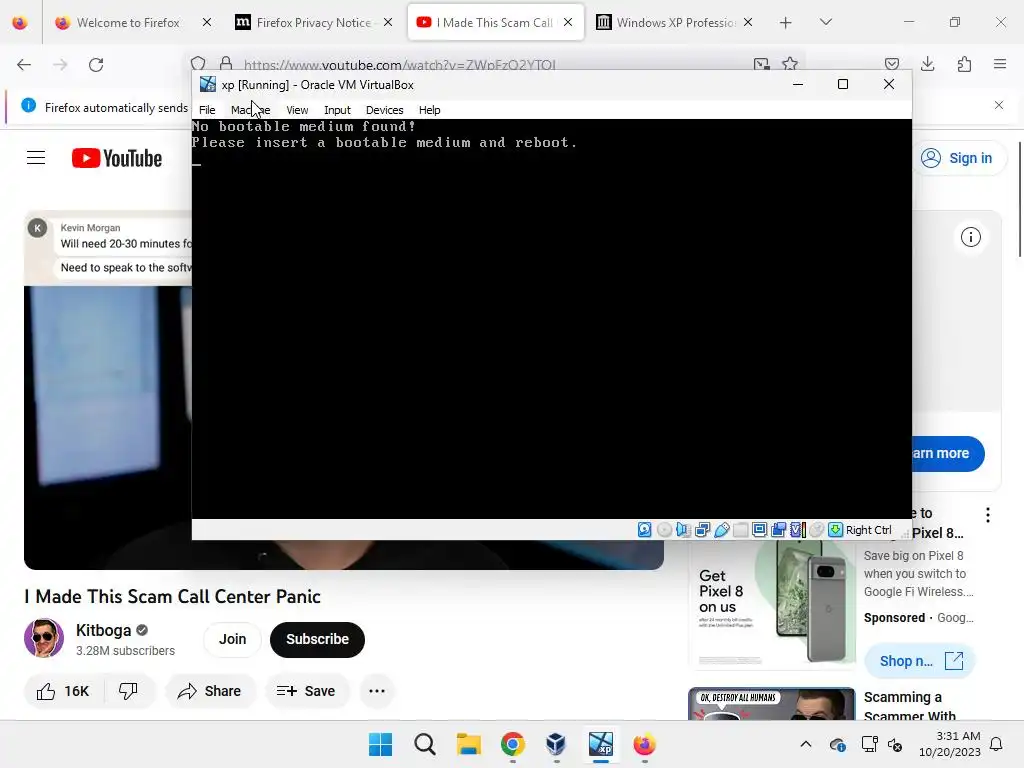
Task: Open the notifications bell in taskbar
Action: [997, 744]
